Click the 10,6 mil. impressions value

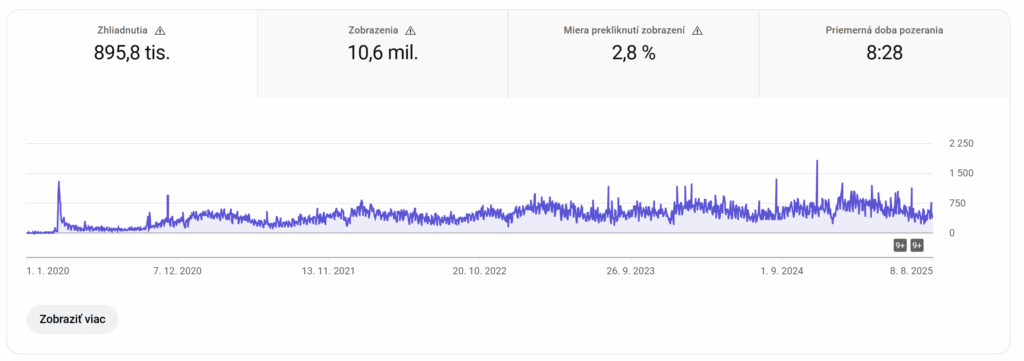point(383,53)
